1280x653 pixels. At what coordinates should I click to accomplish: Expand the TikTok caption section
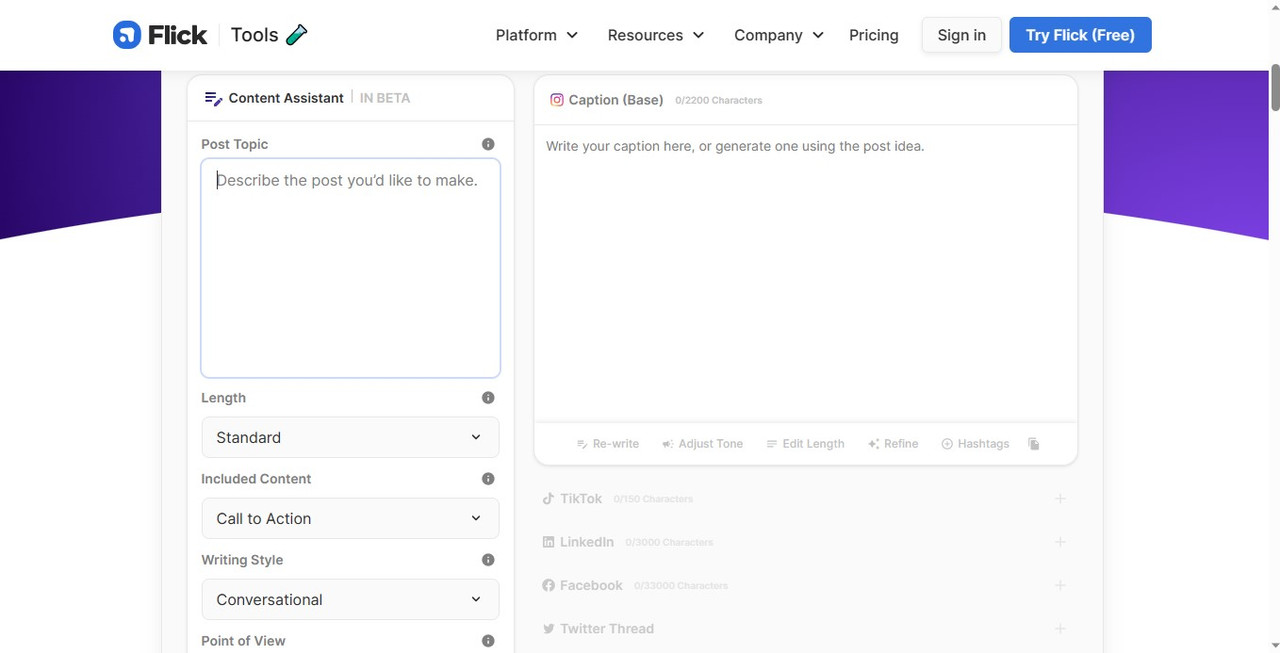1060,499
